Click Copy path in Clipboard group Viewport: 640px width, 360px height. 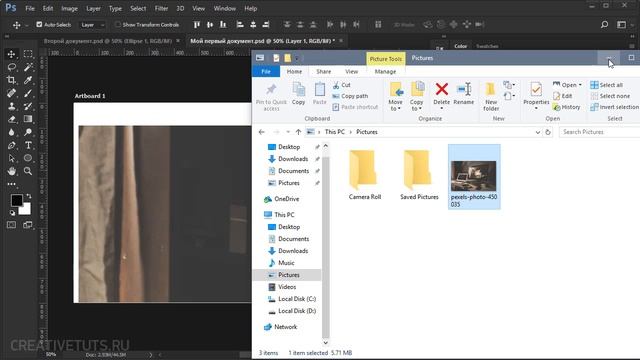pyautogui.click(x=350, y=96)
